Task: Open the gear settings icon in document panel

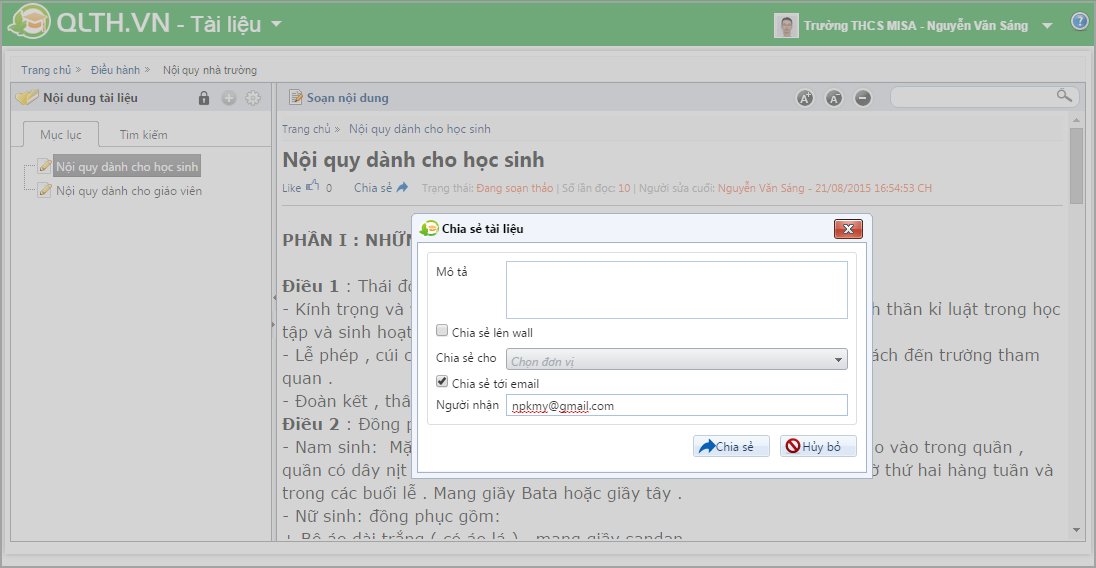Action: pyautogui.click(x=253, y=98)
